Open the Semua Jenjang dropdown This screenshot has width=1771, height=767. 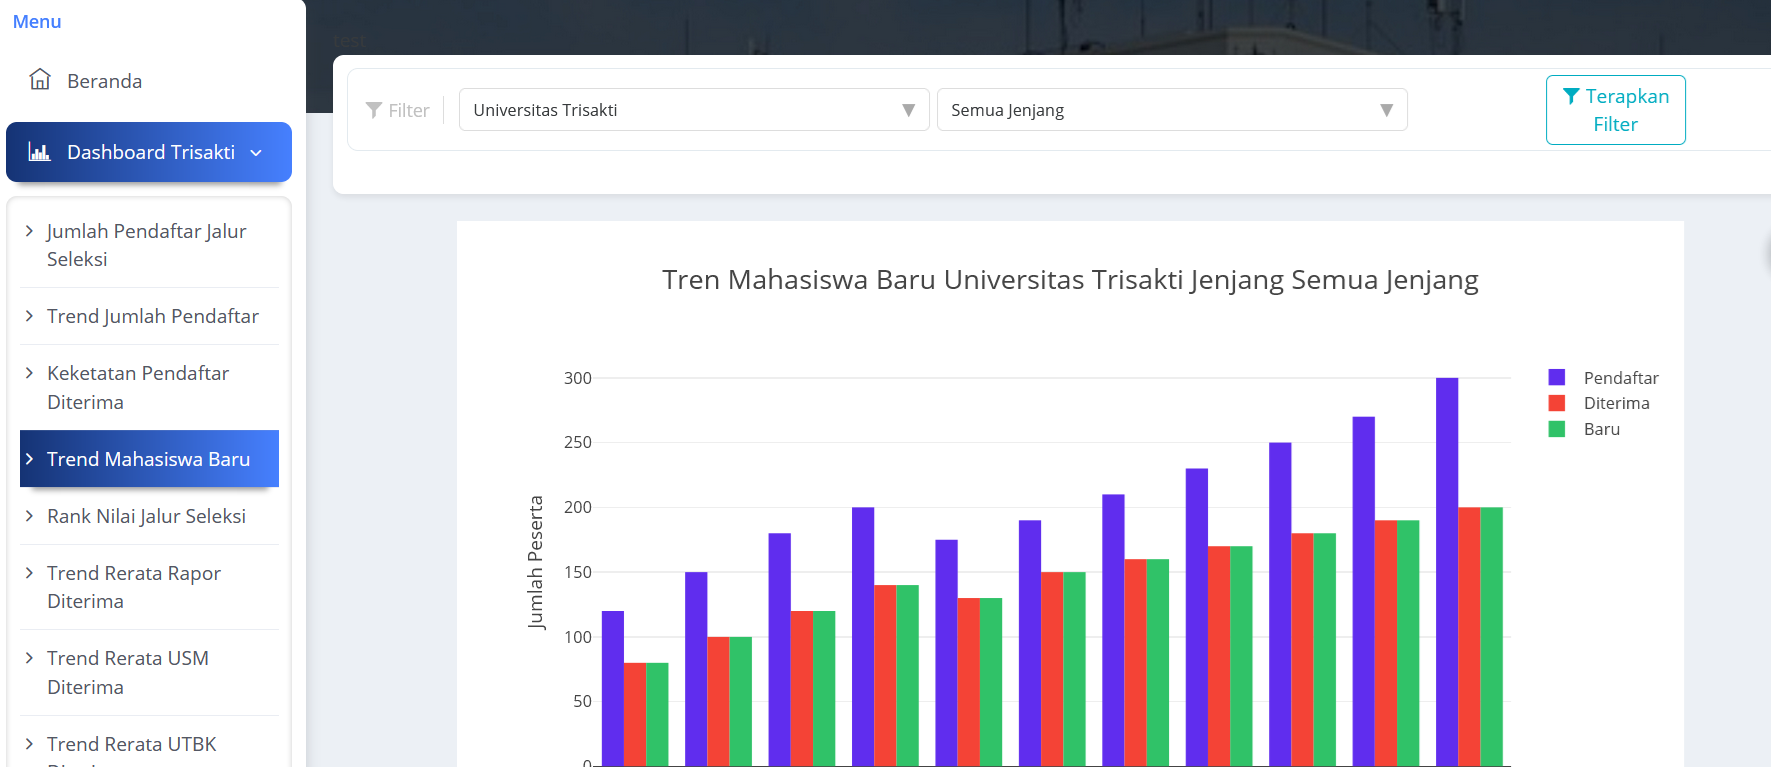1172,110
